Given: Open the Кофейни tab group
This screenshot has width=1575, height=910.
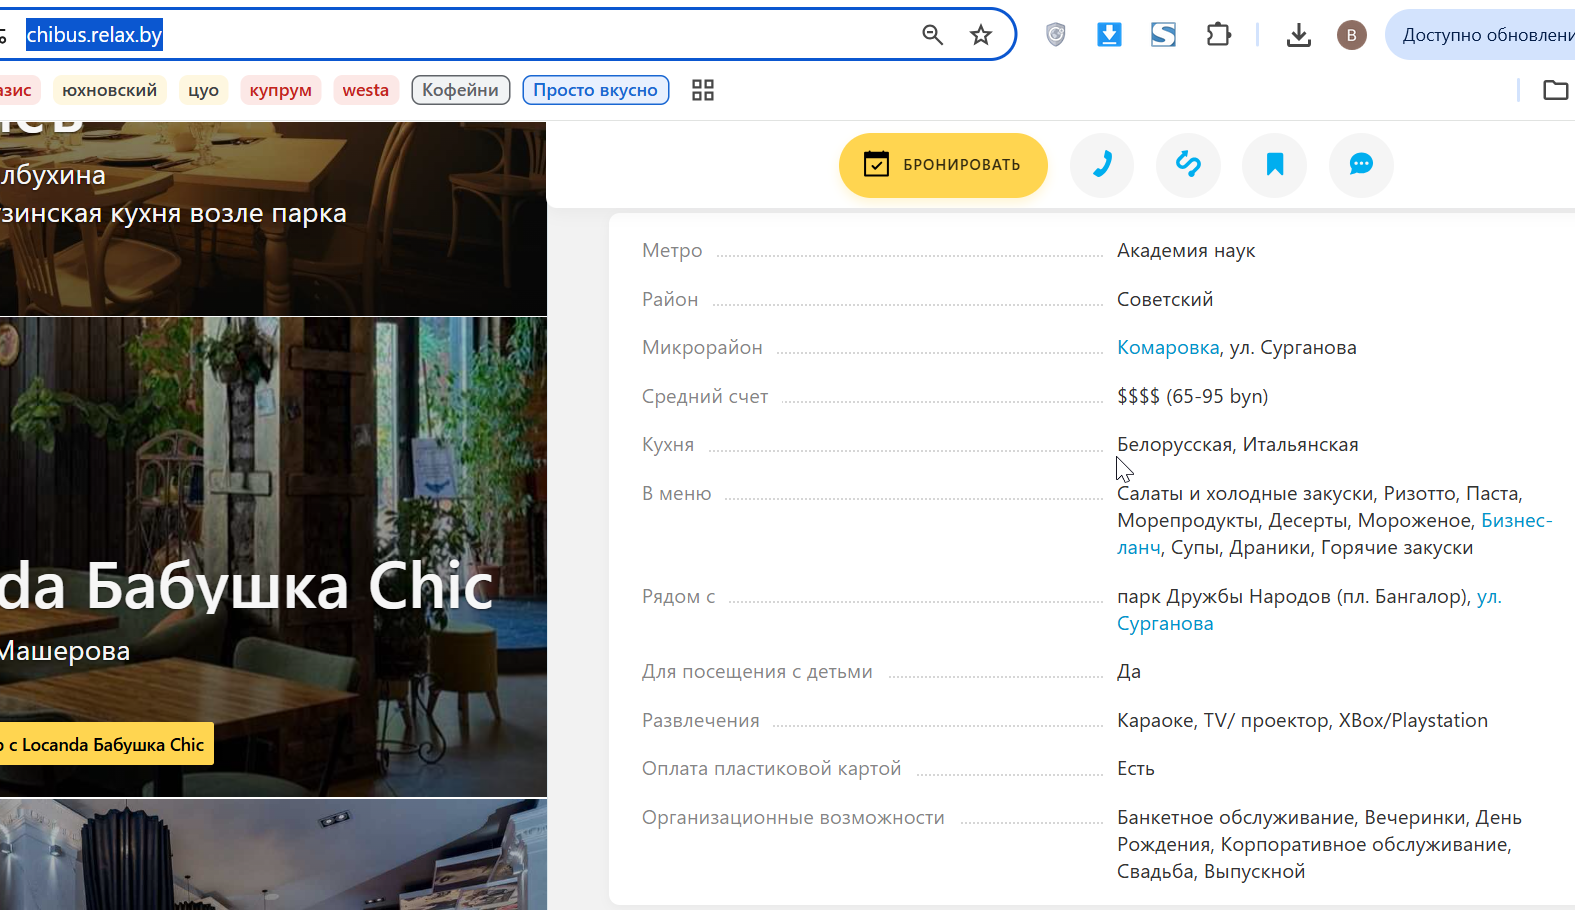Looking at the screenshot, I should 461,90.
